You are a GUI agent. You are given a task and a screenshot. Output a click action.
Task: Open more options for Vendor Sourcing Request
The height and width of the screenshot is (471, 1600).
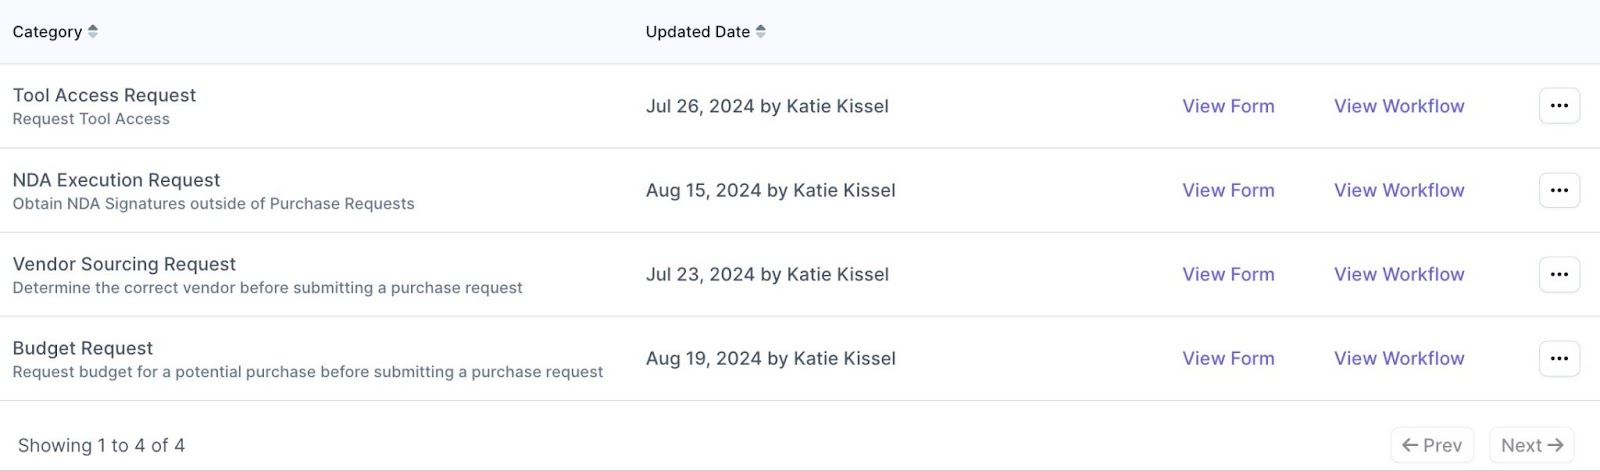1559,274
